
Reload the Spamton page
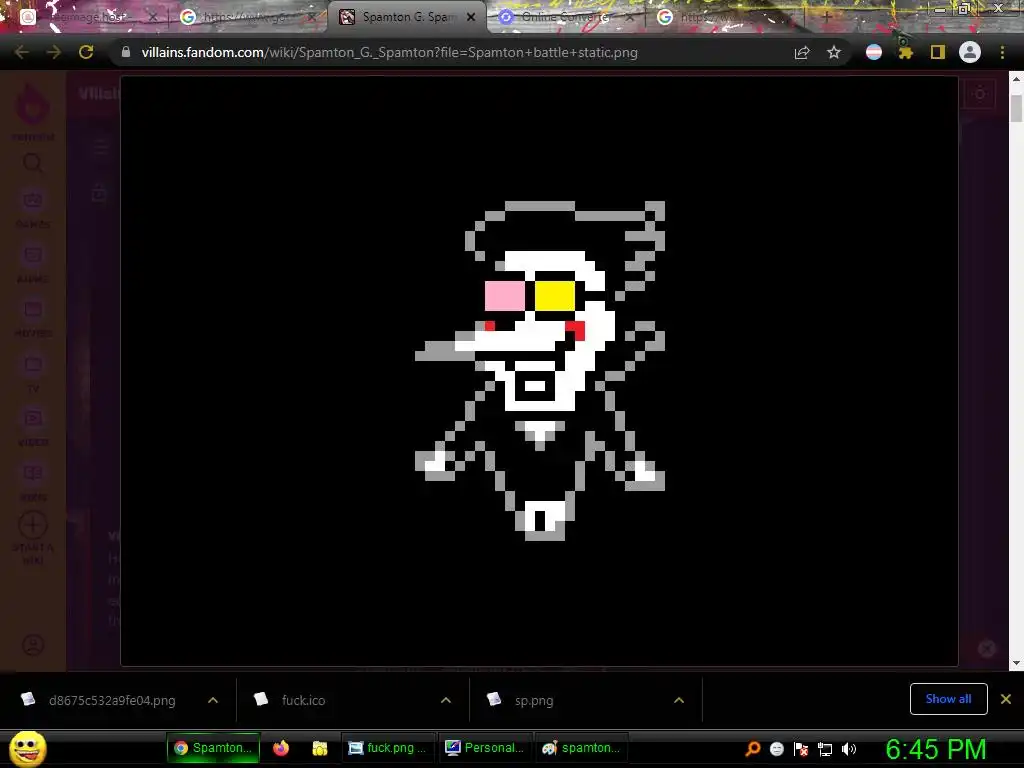[86, 52]
